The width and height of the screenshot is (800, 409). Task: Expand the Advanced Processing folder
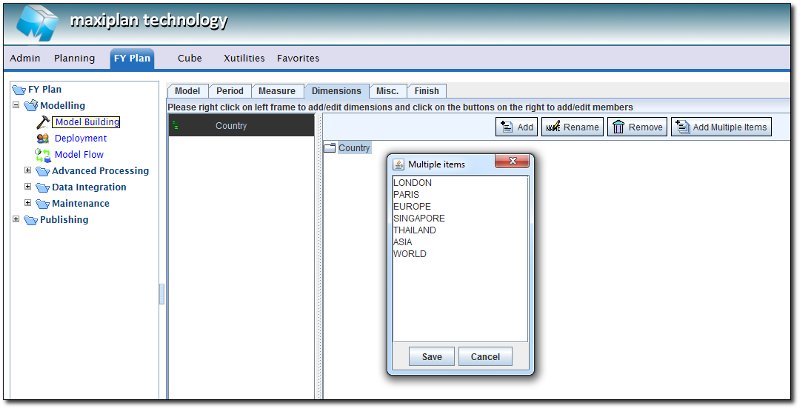[x=28, y=171]
